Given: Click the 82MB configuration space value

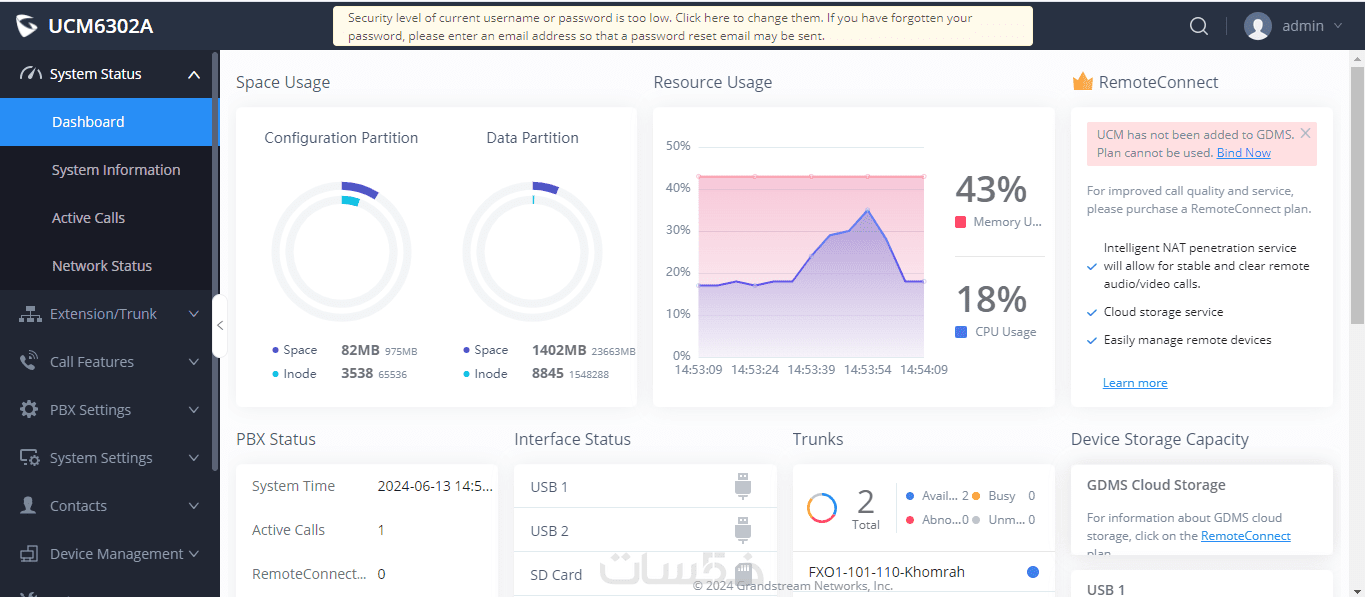Looking at the screenshot, I should coord(360,350).
